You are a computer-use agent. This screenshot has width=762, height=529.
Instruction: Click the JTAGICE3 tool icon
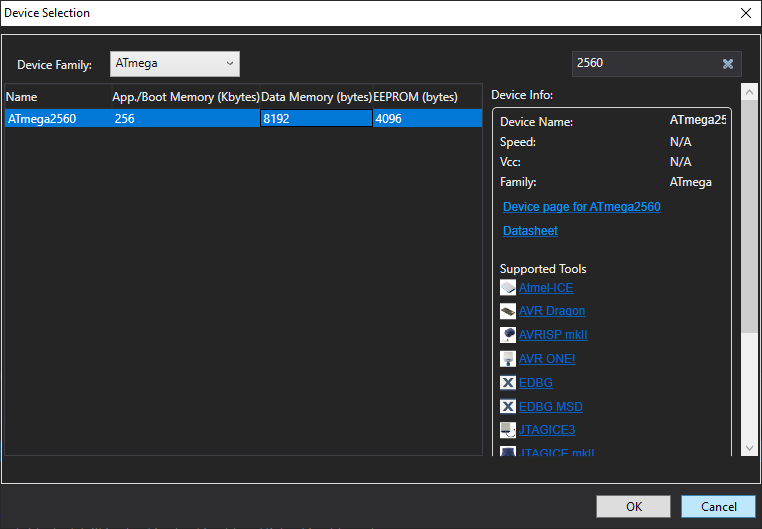tap(508, 430)
